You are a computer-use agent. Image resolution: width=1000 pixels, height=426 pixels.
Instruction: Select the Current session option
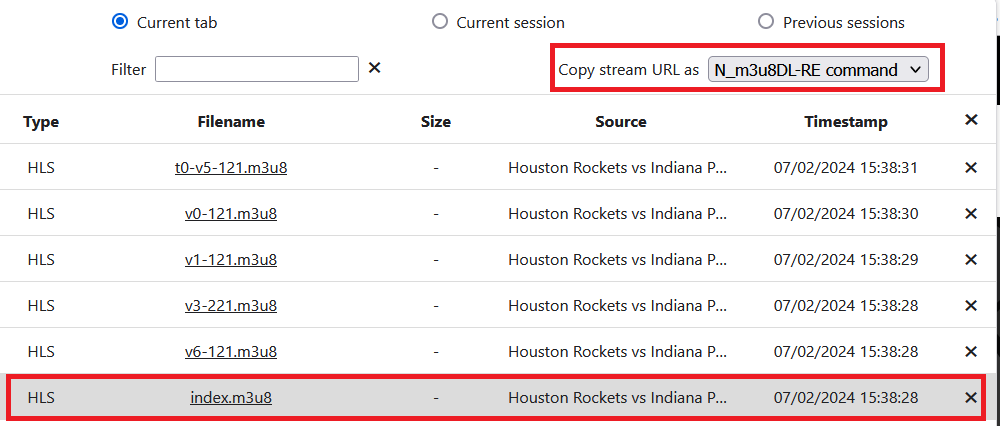point(440,21)
